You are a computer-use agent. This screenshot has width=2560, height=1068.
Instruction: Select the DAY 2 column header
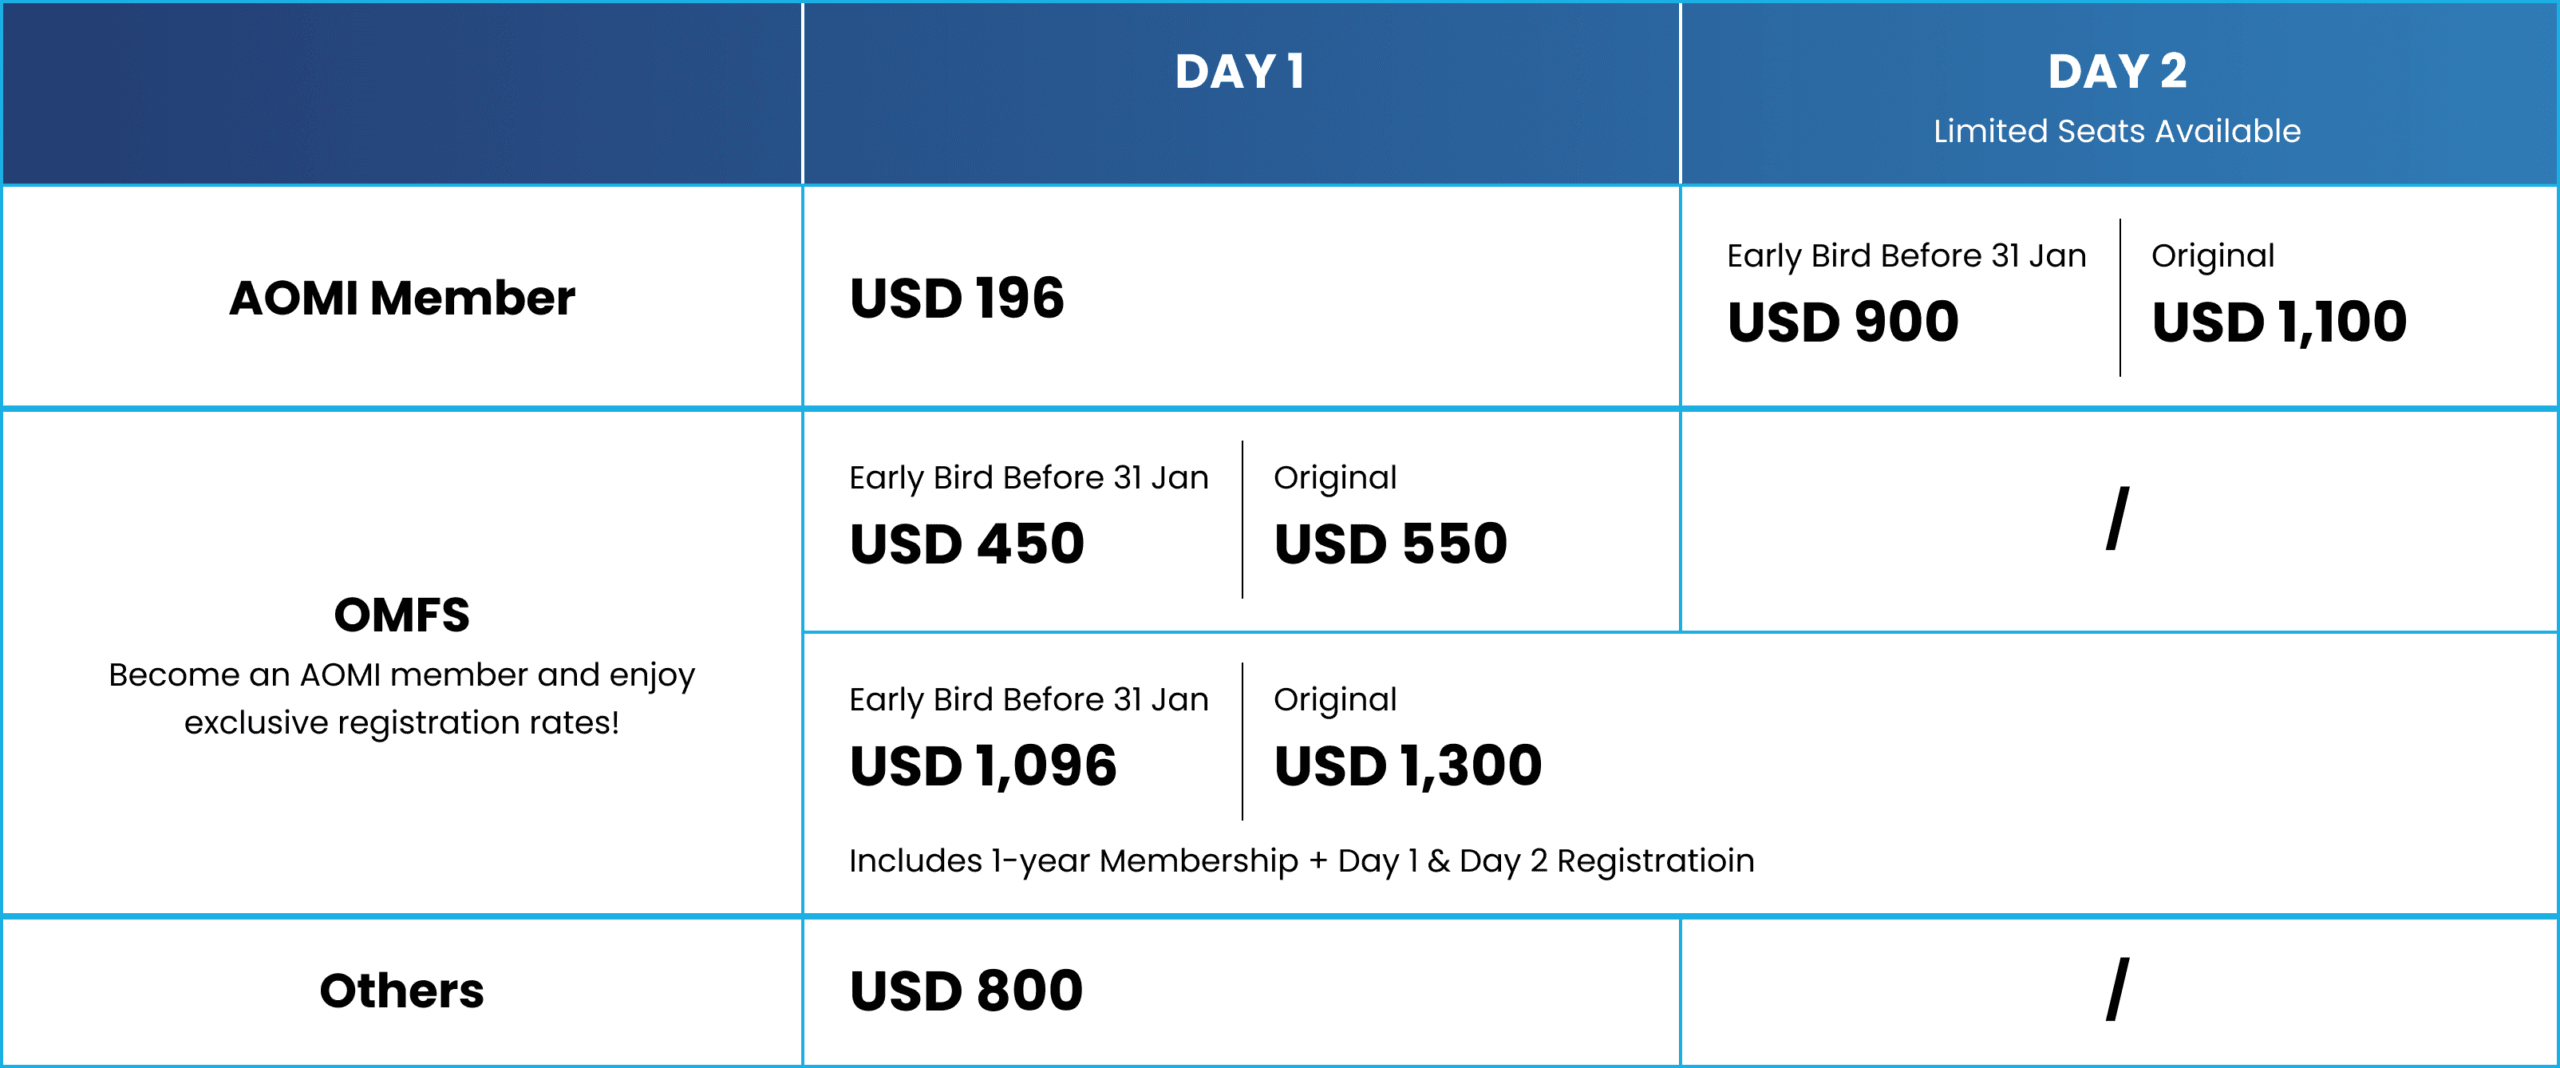2117,72
